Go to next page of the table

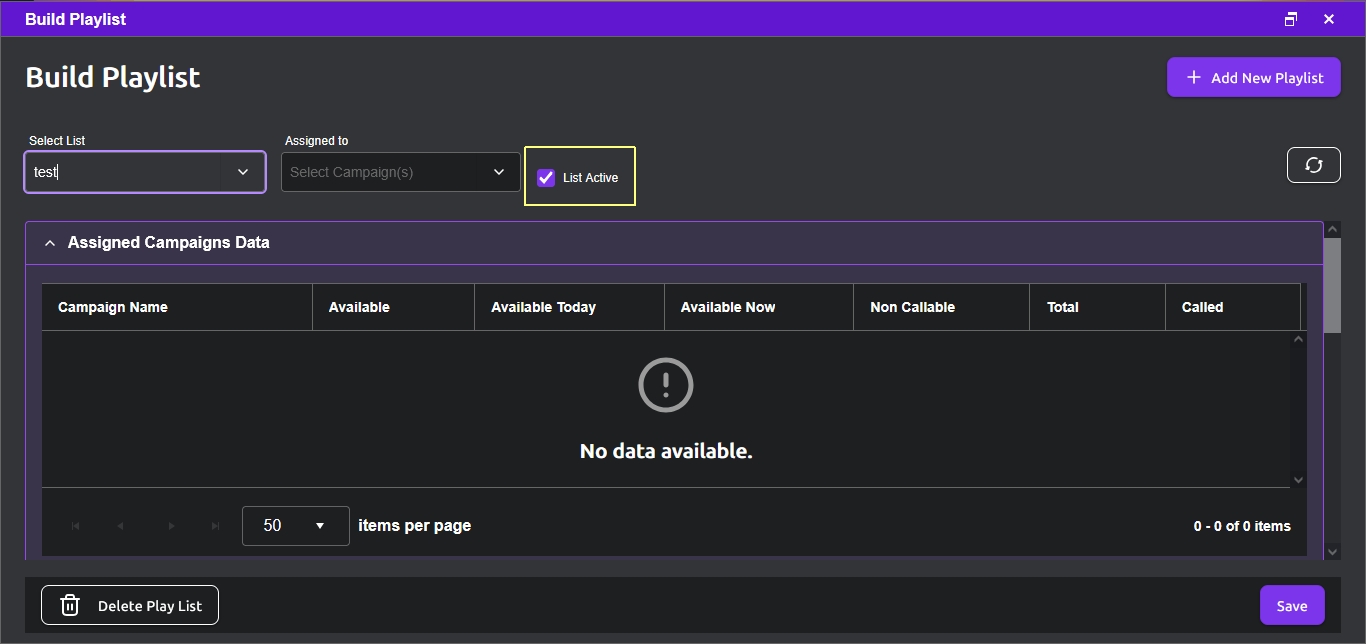click(x=171, y=526)
